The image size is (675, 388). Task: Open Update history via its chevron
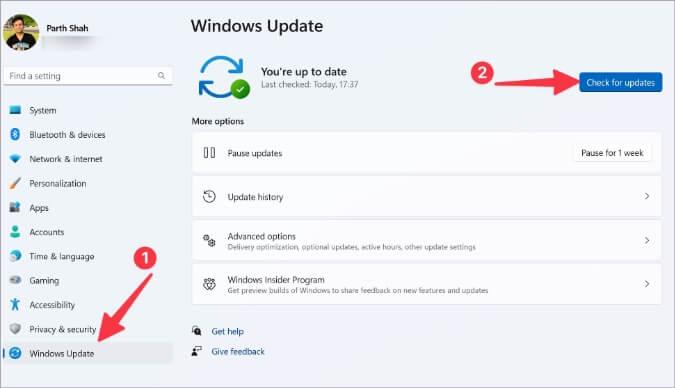pyautogui.click(x=647, y=196)
